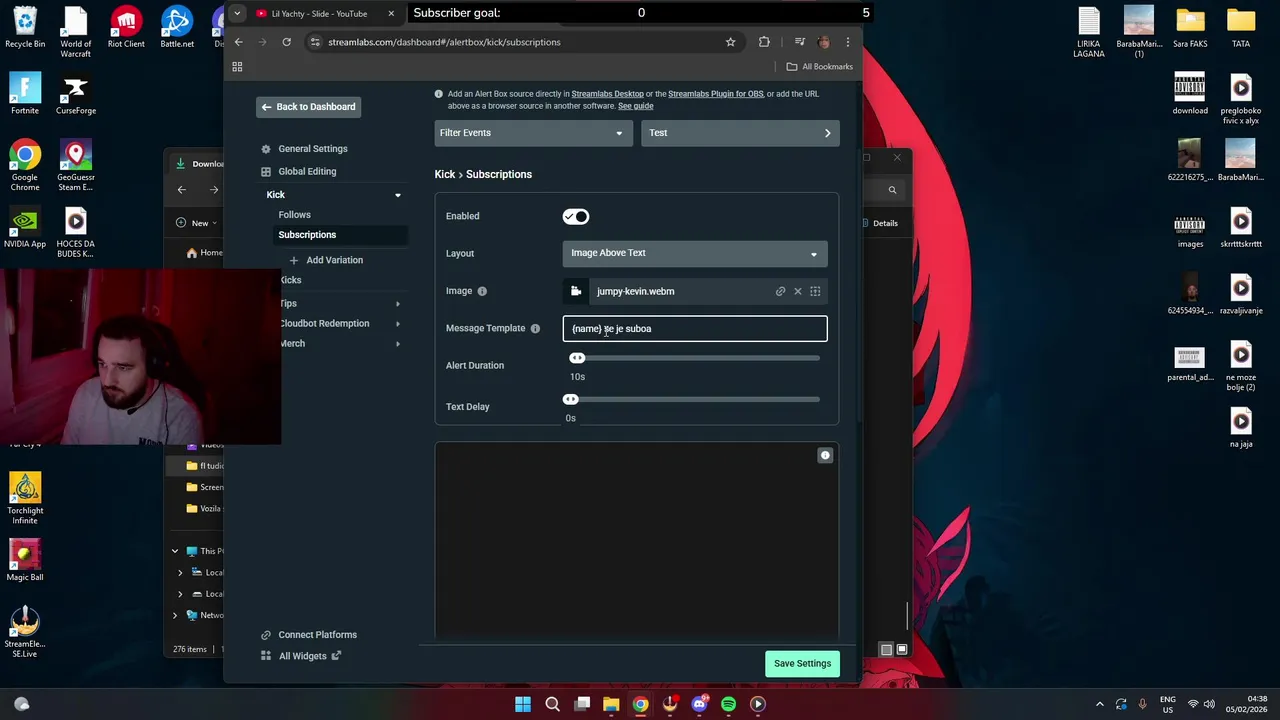
Task: Click Windows Start button
Action: pos(523,704)
